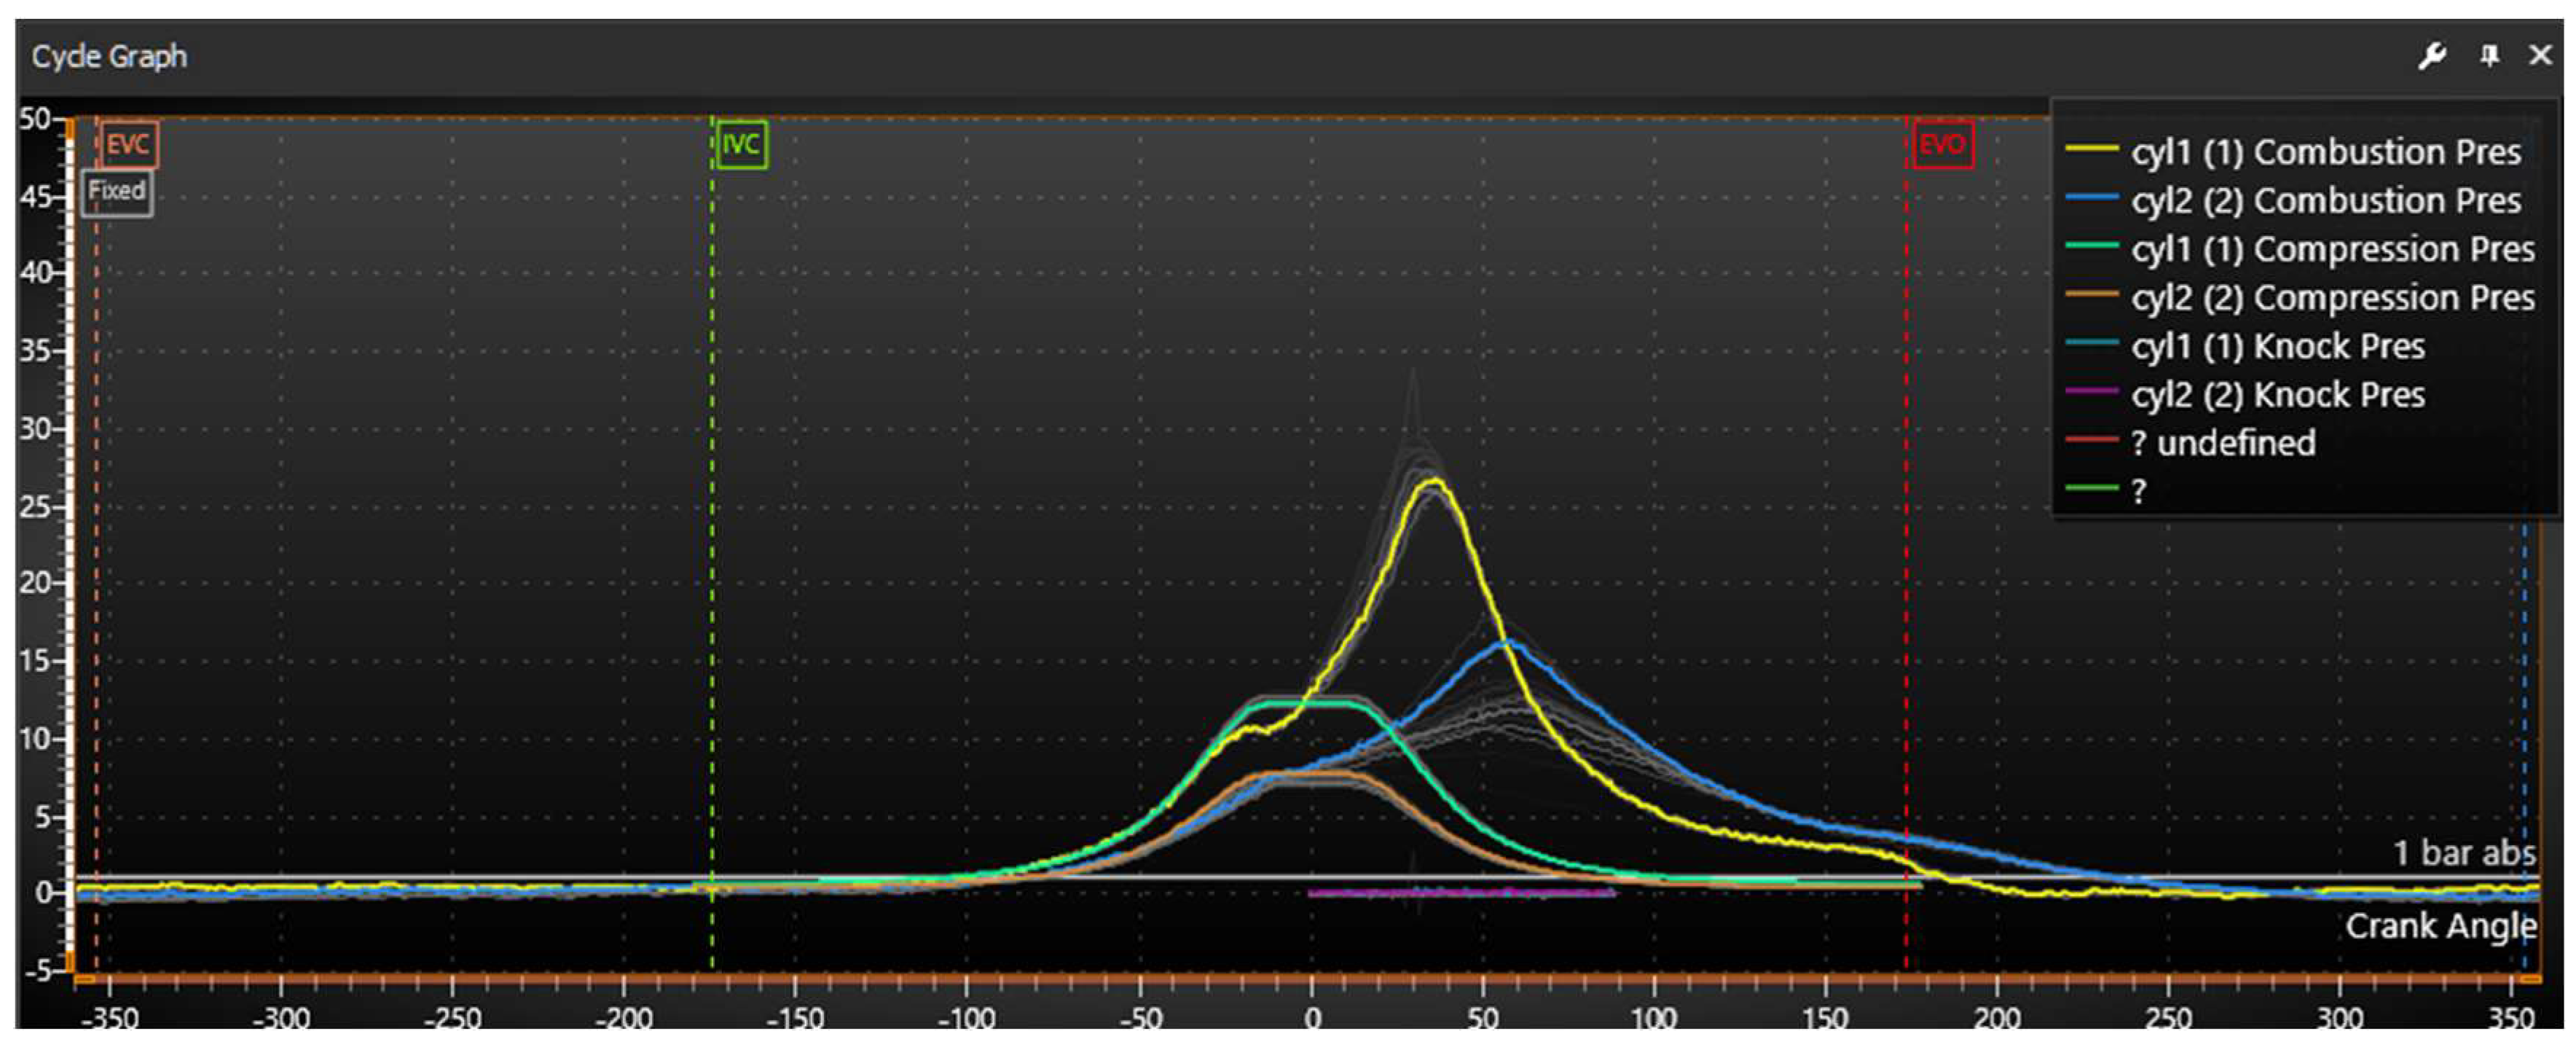Close the Cycle Graph panel
The width and height of the screenshot is (2576, 1047).
[2540, 56]
